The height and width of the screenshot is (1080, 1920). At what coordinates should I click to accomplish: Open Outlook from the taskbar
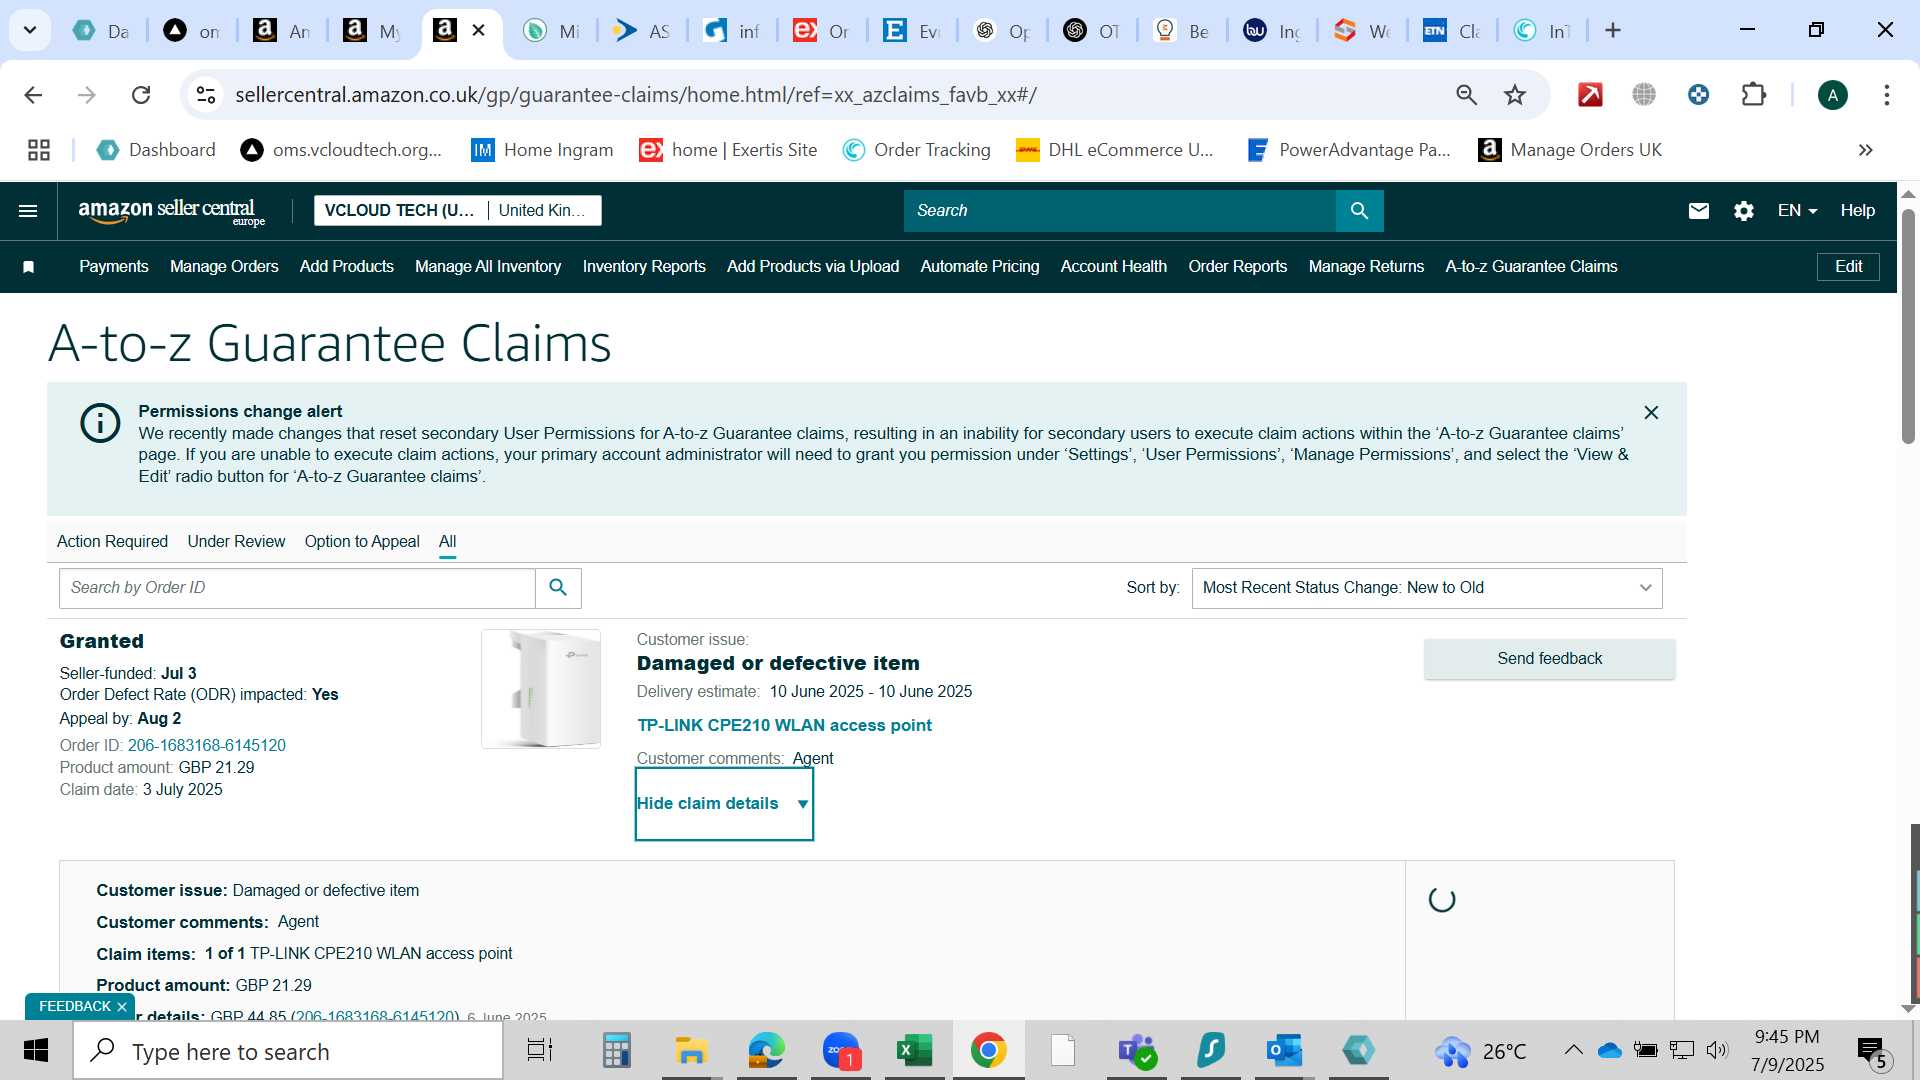pyautogui.click(x=1284, y=1051)
